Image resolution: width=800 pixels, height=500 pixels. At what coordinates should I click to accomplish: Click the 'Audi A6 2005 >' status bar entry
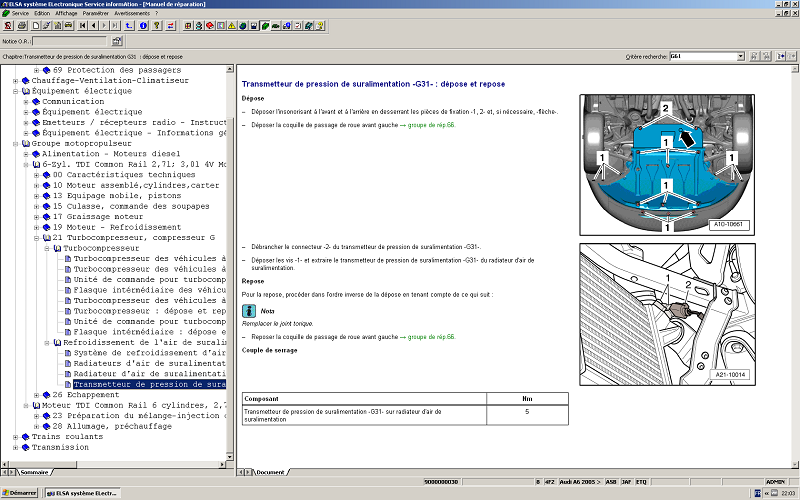(580, 482)
